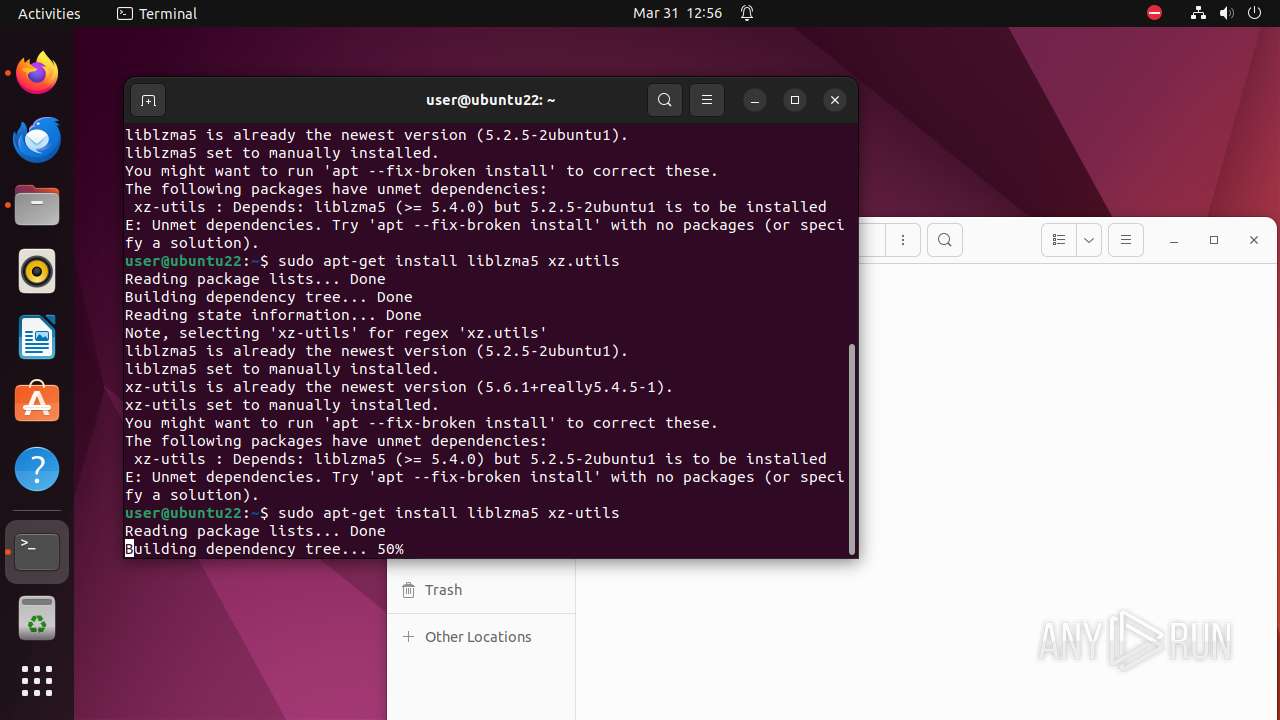
Task: Click 'xz-utils is already the newest version' line
Action: point(399,387)
